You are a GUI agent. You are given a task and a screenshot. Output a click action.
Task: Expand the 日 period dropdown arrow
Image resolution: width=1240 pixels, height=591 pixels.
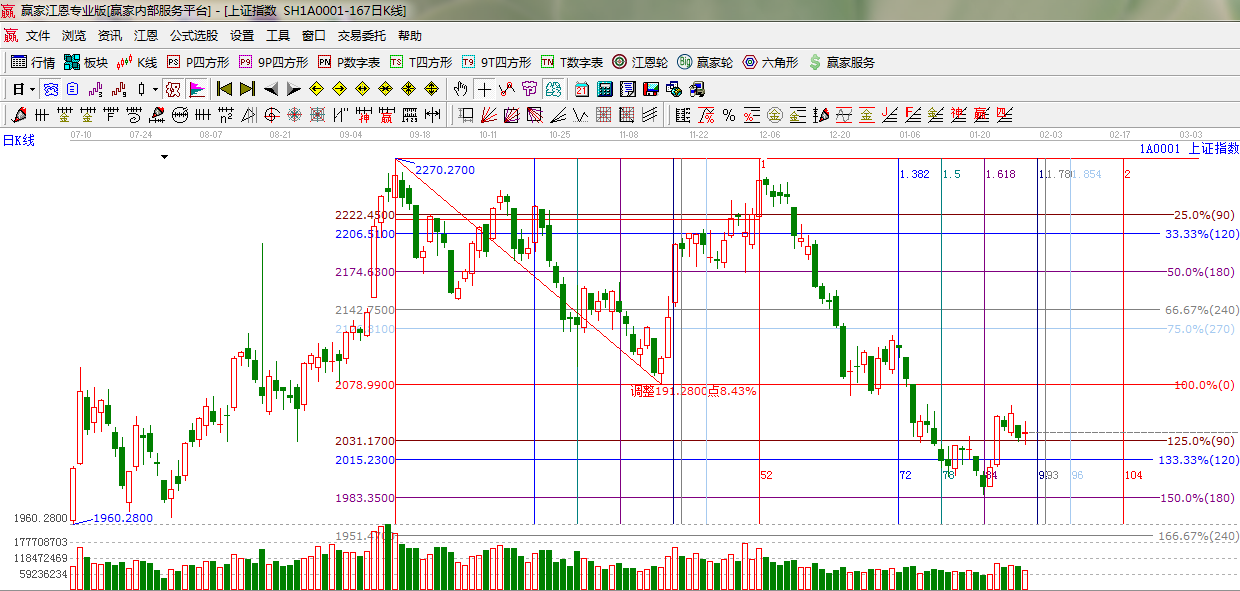(x=32, y=89)
